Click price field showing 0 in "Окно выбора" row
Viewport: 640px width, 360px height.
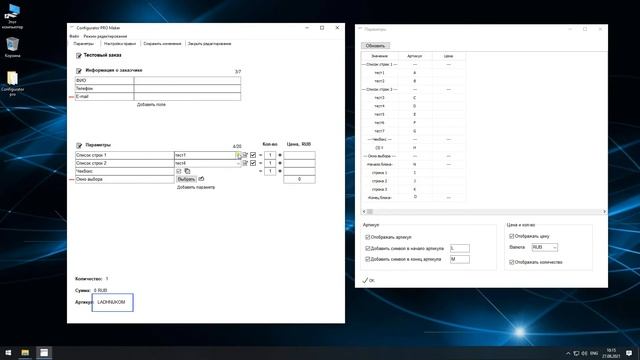tap(299, 179)
